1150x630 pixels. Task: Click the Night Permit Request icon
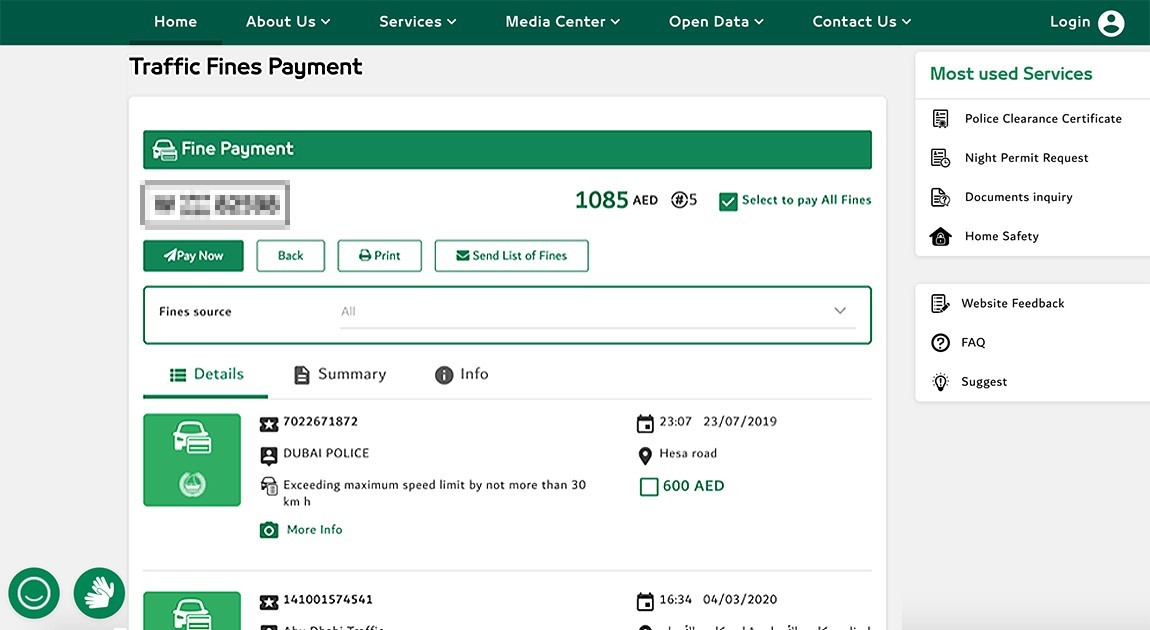pyautogui.click(x=940, y=158)
